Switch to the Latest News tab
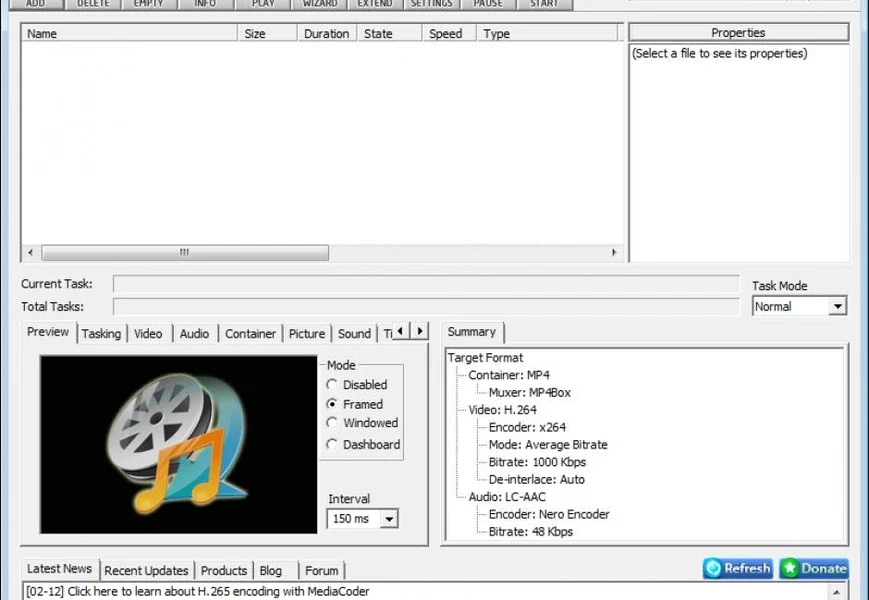This screenshot has width=869, height=600. [x=59, y=568]
